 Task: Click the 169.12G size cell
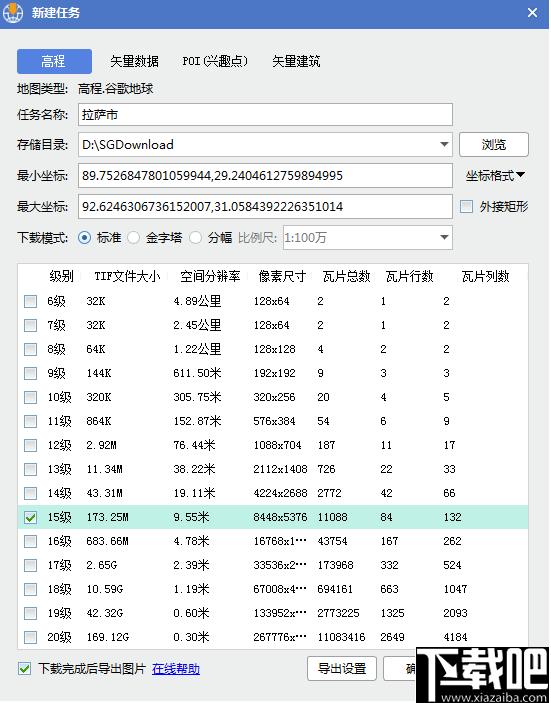(108, 637)
